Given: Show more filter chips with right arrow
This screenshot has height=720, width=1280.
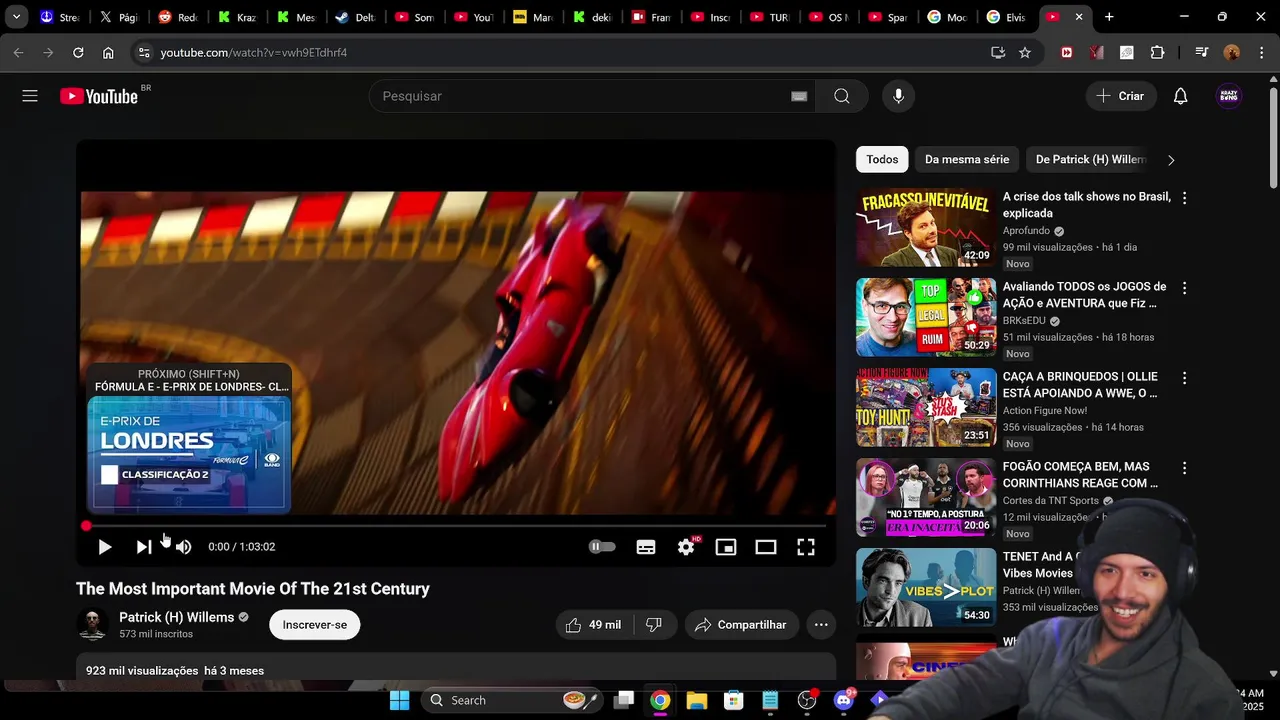Looking at the screenshot, I should point(1171,160).
